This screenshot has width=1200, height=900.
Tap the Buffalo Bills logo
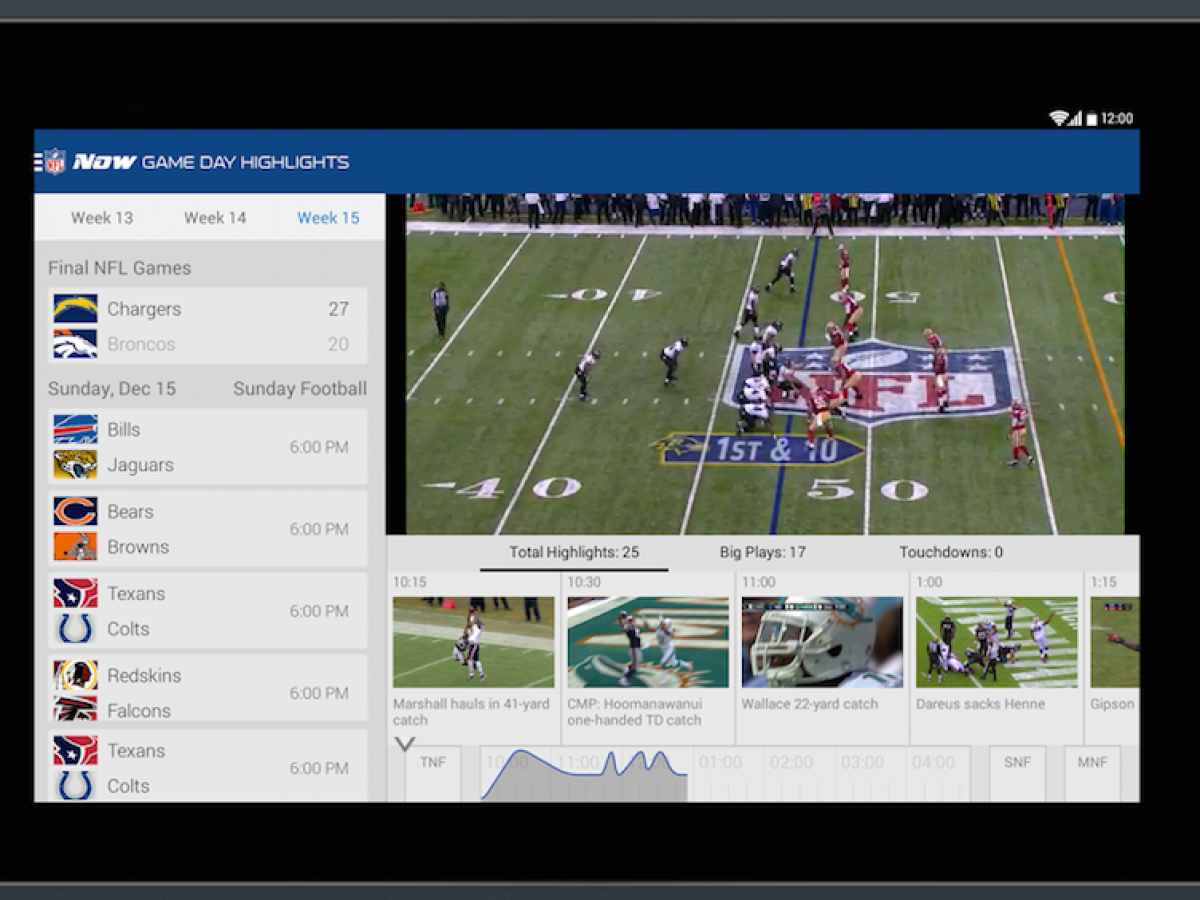[x=76, y=430]
